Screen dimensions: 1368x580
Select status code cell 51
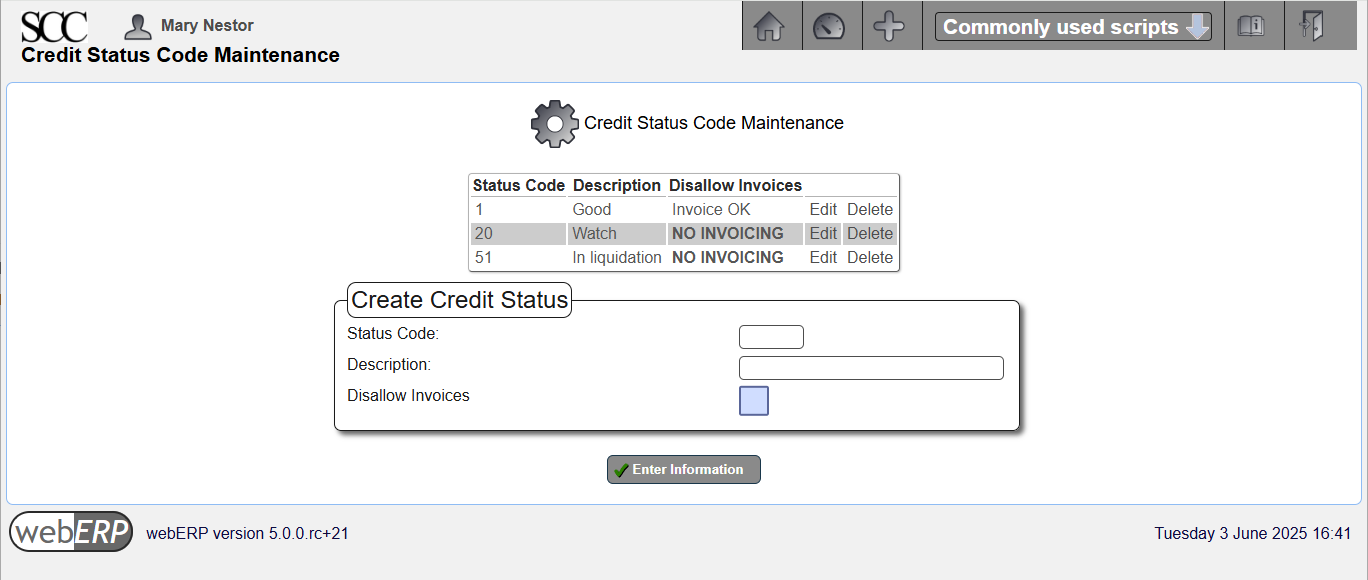(x=519, y=258)
